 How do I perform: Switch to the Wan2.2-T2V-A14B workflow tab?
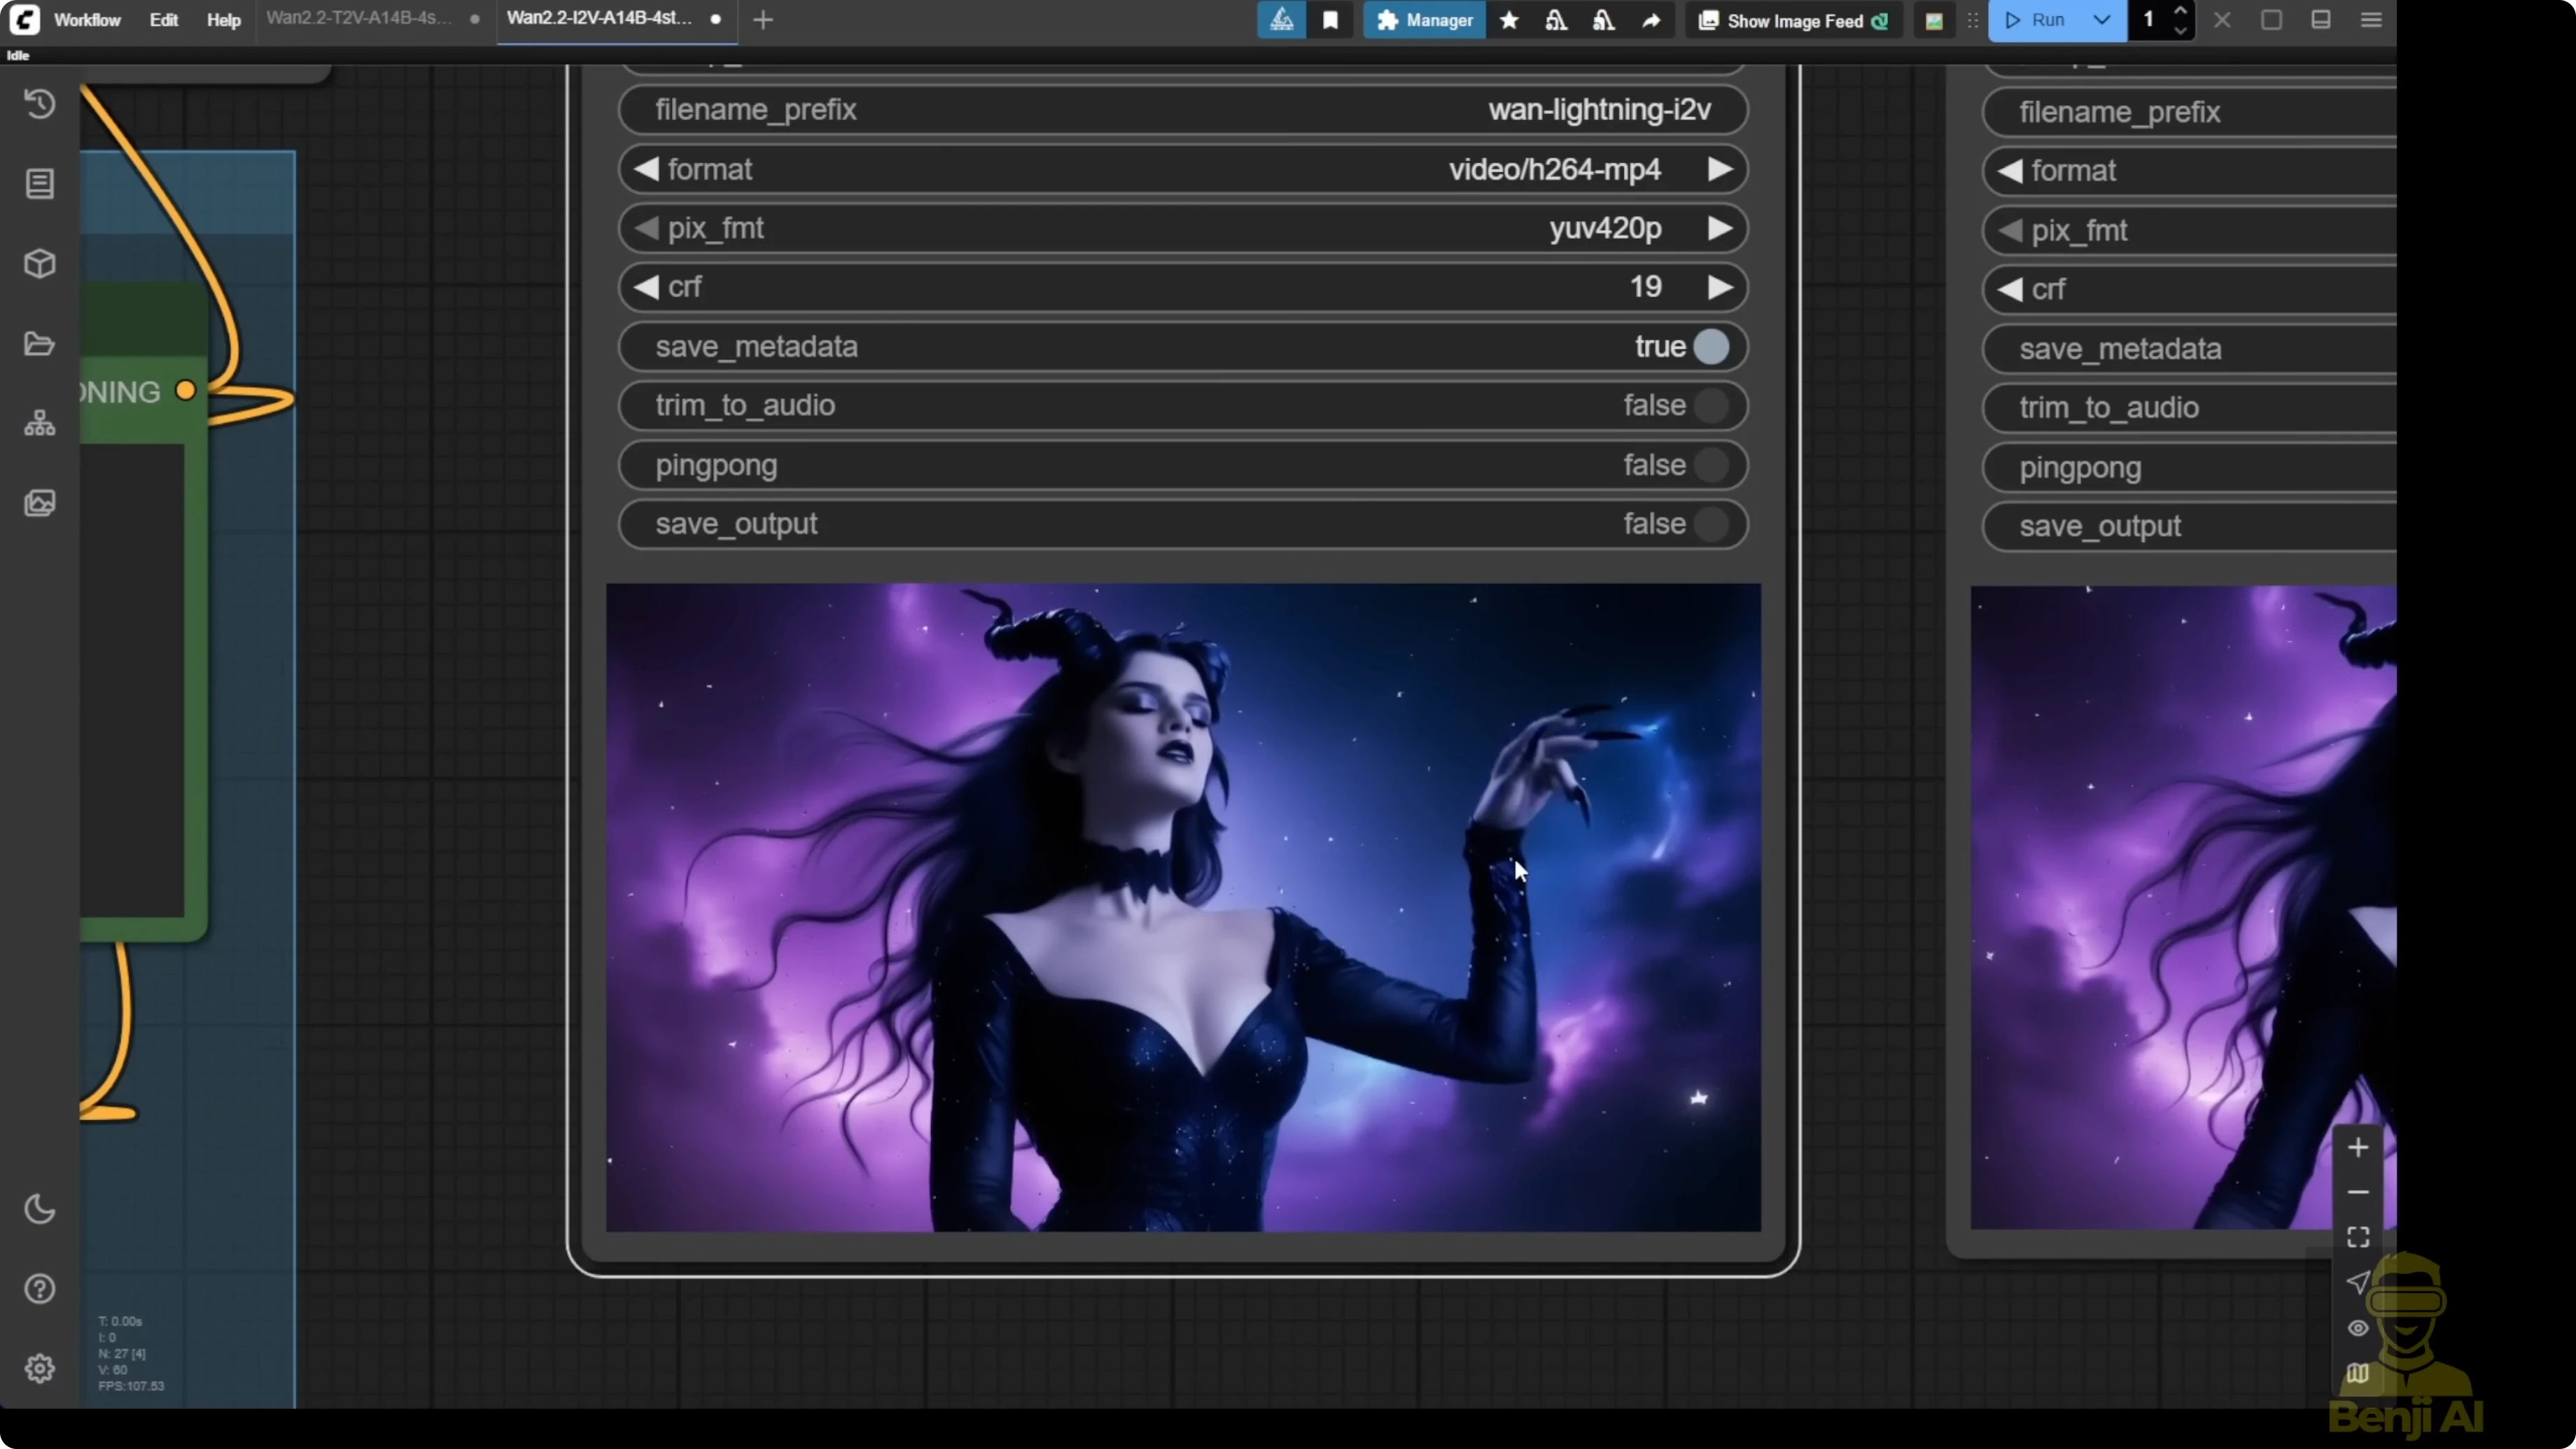[358, 19]
